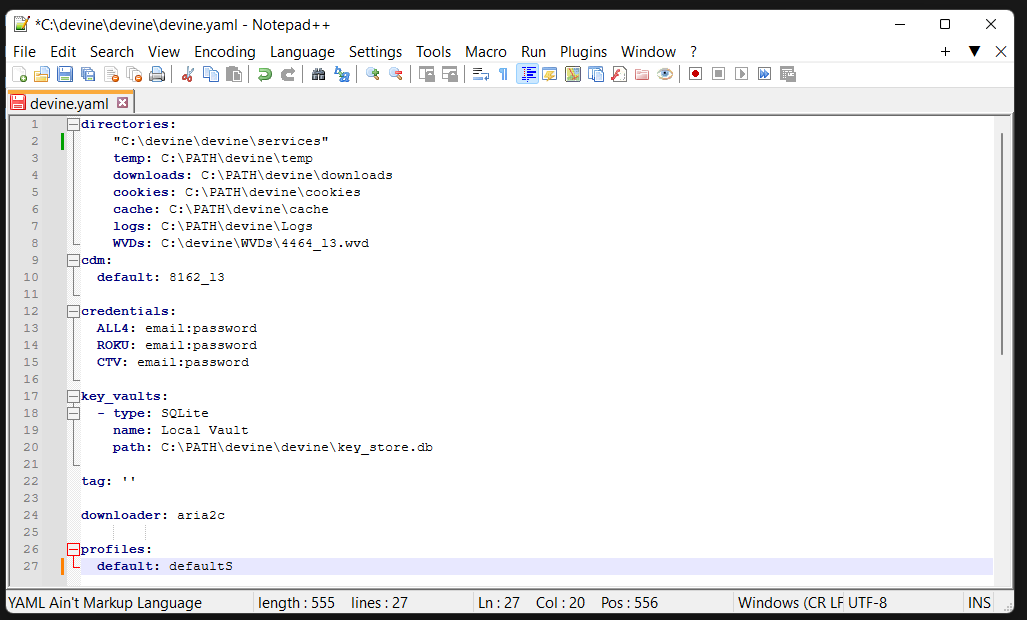
Task: Collapse the '- type: SQLite' fold marker
Action: (x=73, y=414)
